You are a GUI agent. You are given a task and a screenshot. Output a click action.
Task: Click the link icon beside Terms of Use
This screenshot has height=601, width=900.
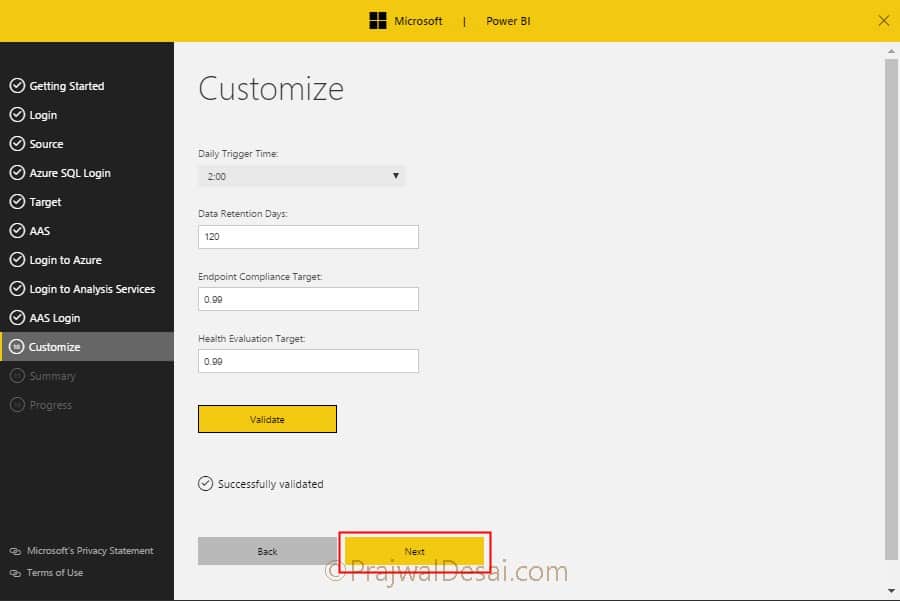[x=15, y=573]
